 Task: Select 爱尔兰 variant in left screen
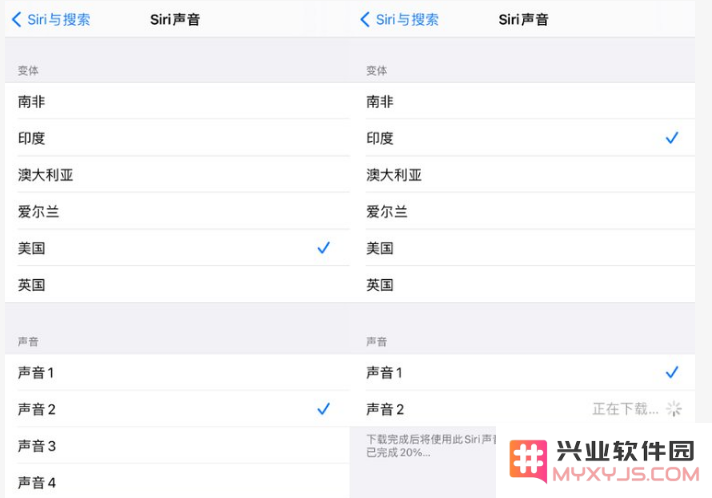tap(177, 212)
